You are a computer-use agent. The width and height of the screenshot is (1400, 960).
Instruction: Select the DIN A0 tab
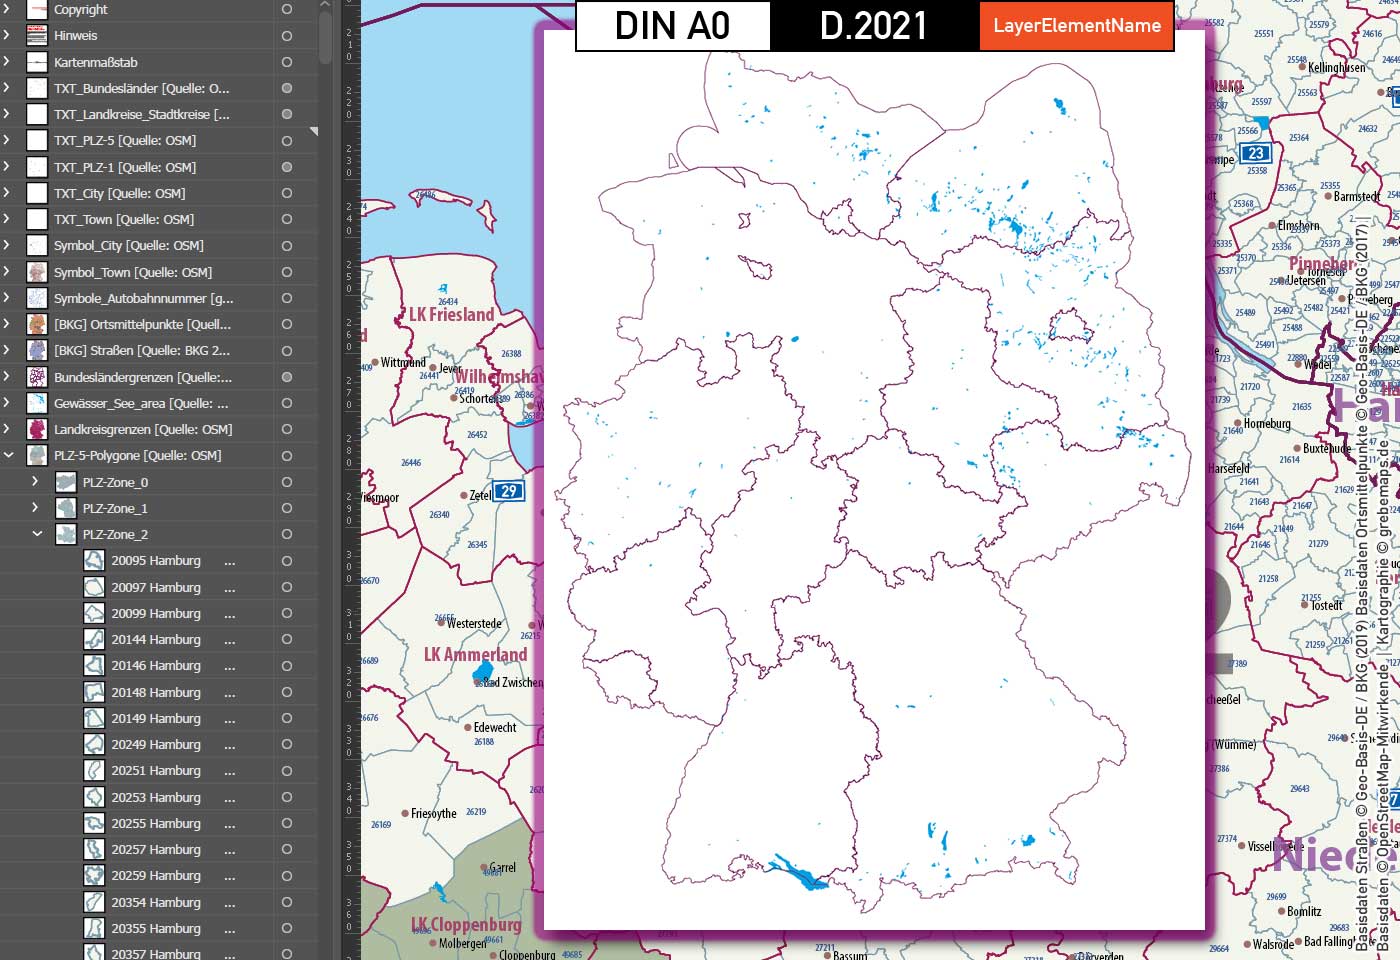coord(671,27)
